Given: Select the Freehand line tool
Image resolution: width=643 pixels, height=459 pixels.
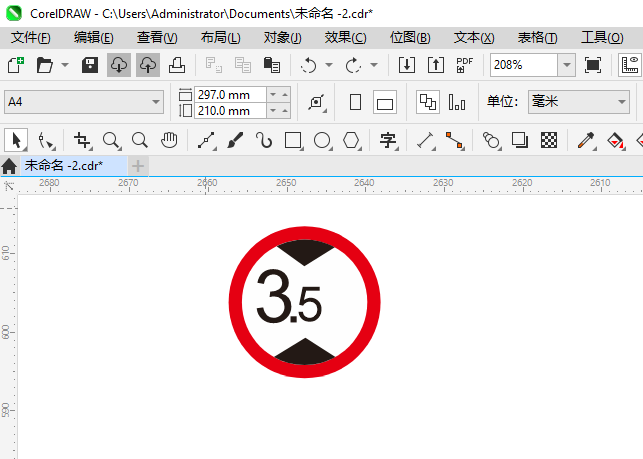Looking at the screenshot, I should [x=206, y=140].
